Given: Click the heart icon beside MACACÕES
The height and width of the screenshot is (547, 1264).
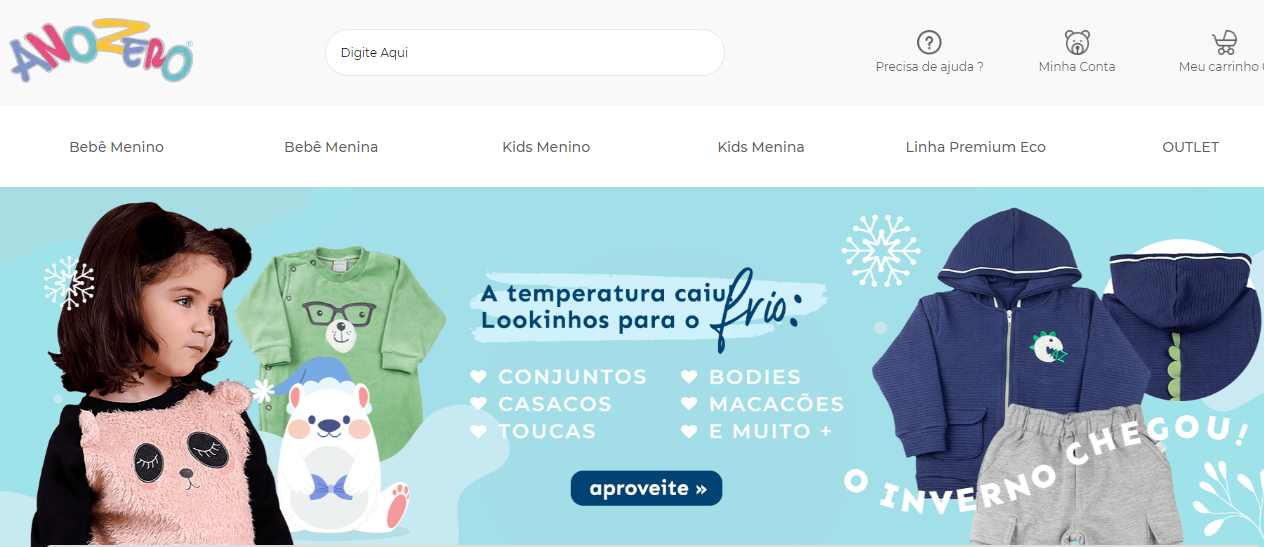Looking at the screenshot, I should [x=689, y=404].
